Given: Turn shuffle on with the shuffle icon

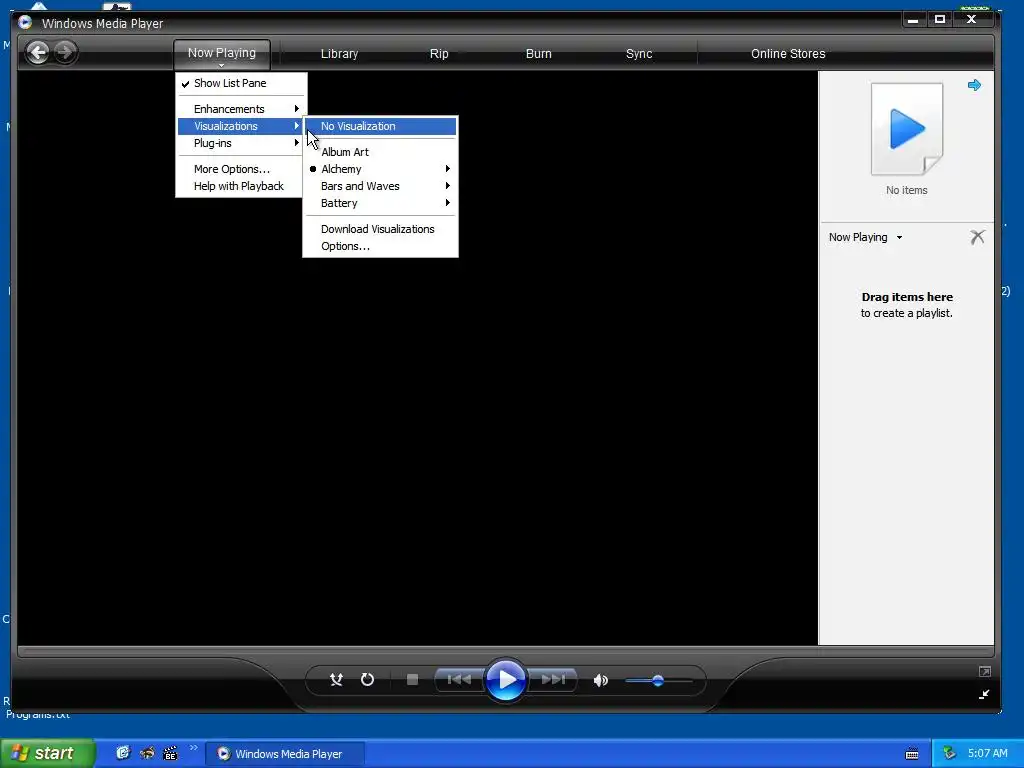Looking at the screenshot, I should tap(336, 680).
